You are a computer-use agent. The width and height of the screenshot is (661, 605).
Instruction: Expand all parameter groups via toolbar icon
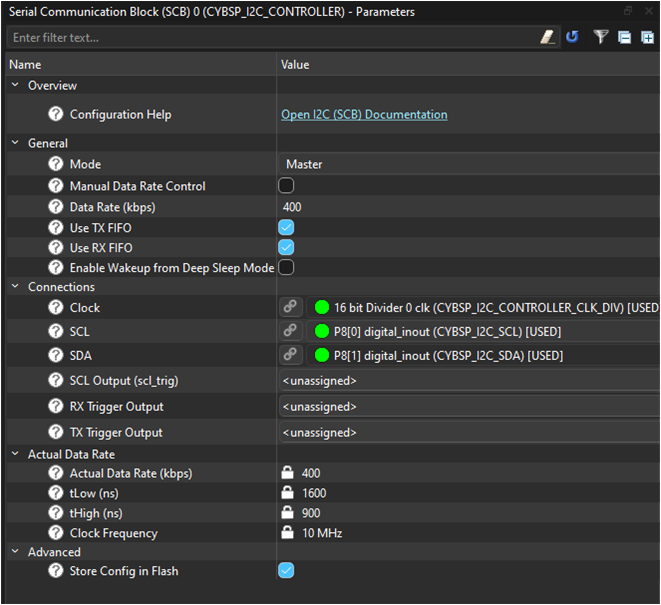pyautogui.click(x=648, y=37)
